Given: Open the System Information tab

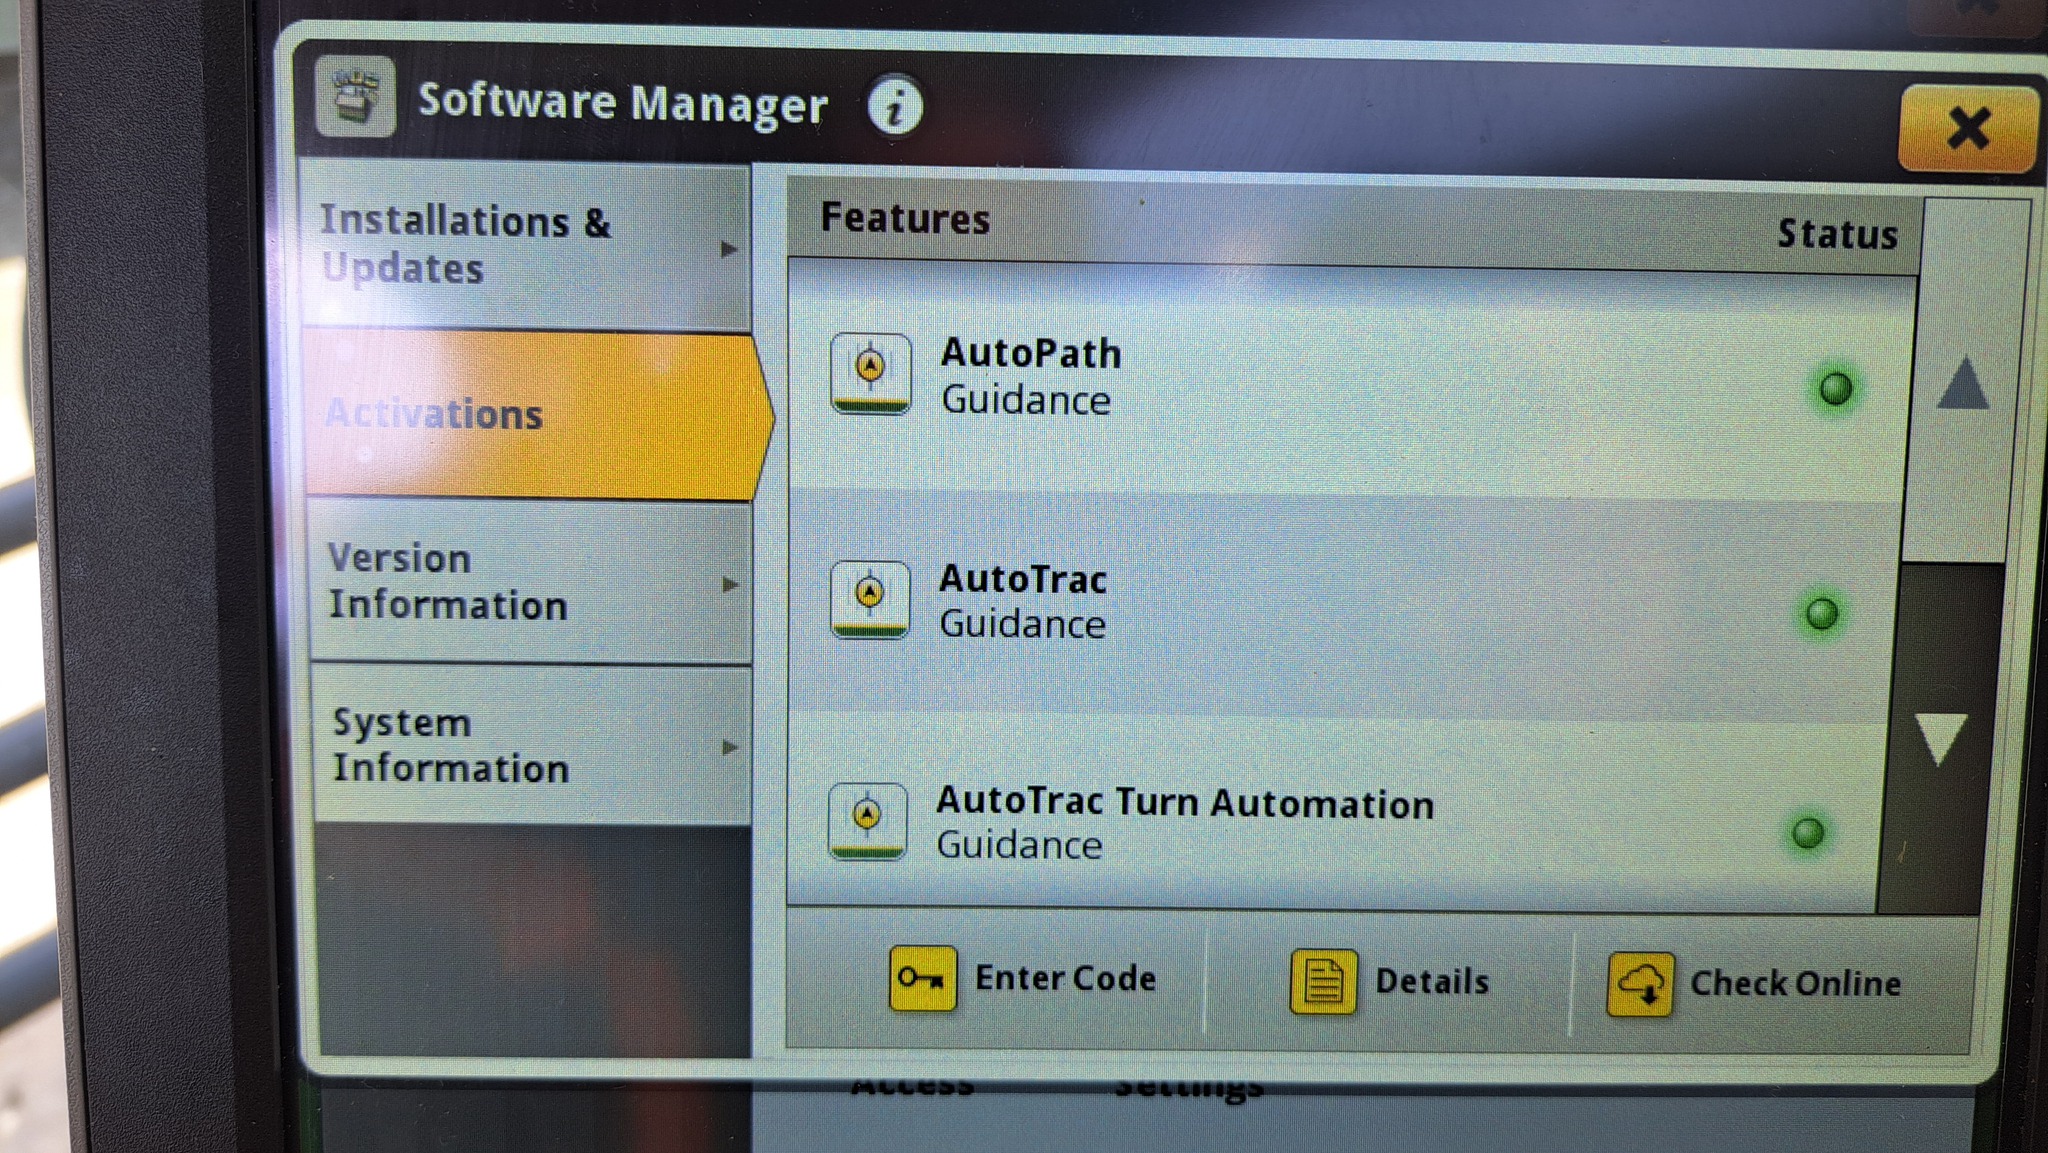Looking at the screenshot, I should (x=532, y=745).
